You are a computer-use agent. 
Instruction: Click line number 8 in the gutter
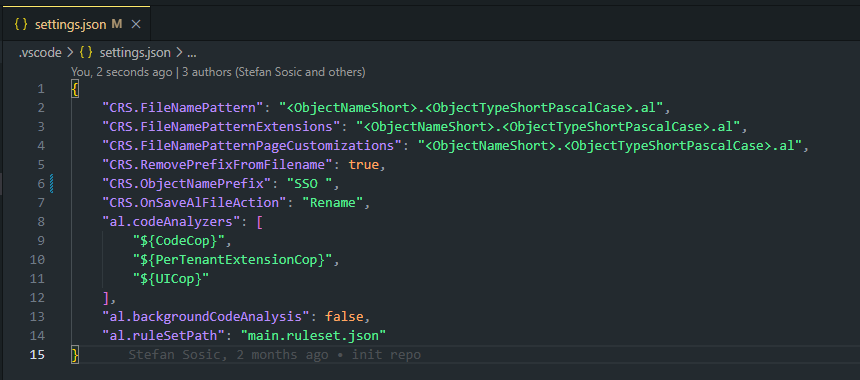tap(41, 222)
